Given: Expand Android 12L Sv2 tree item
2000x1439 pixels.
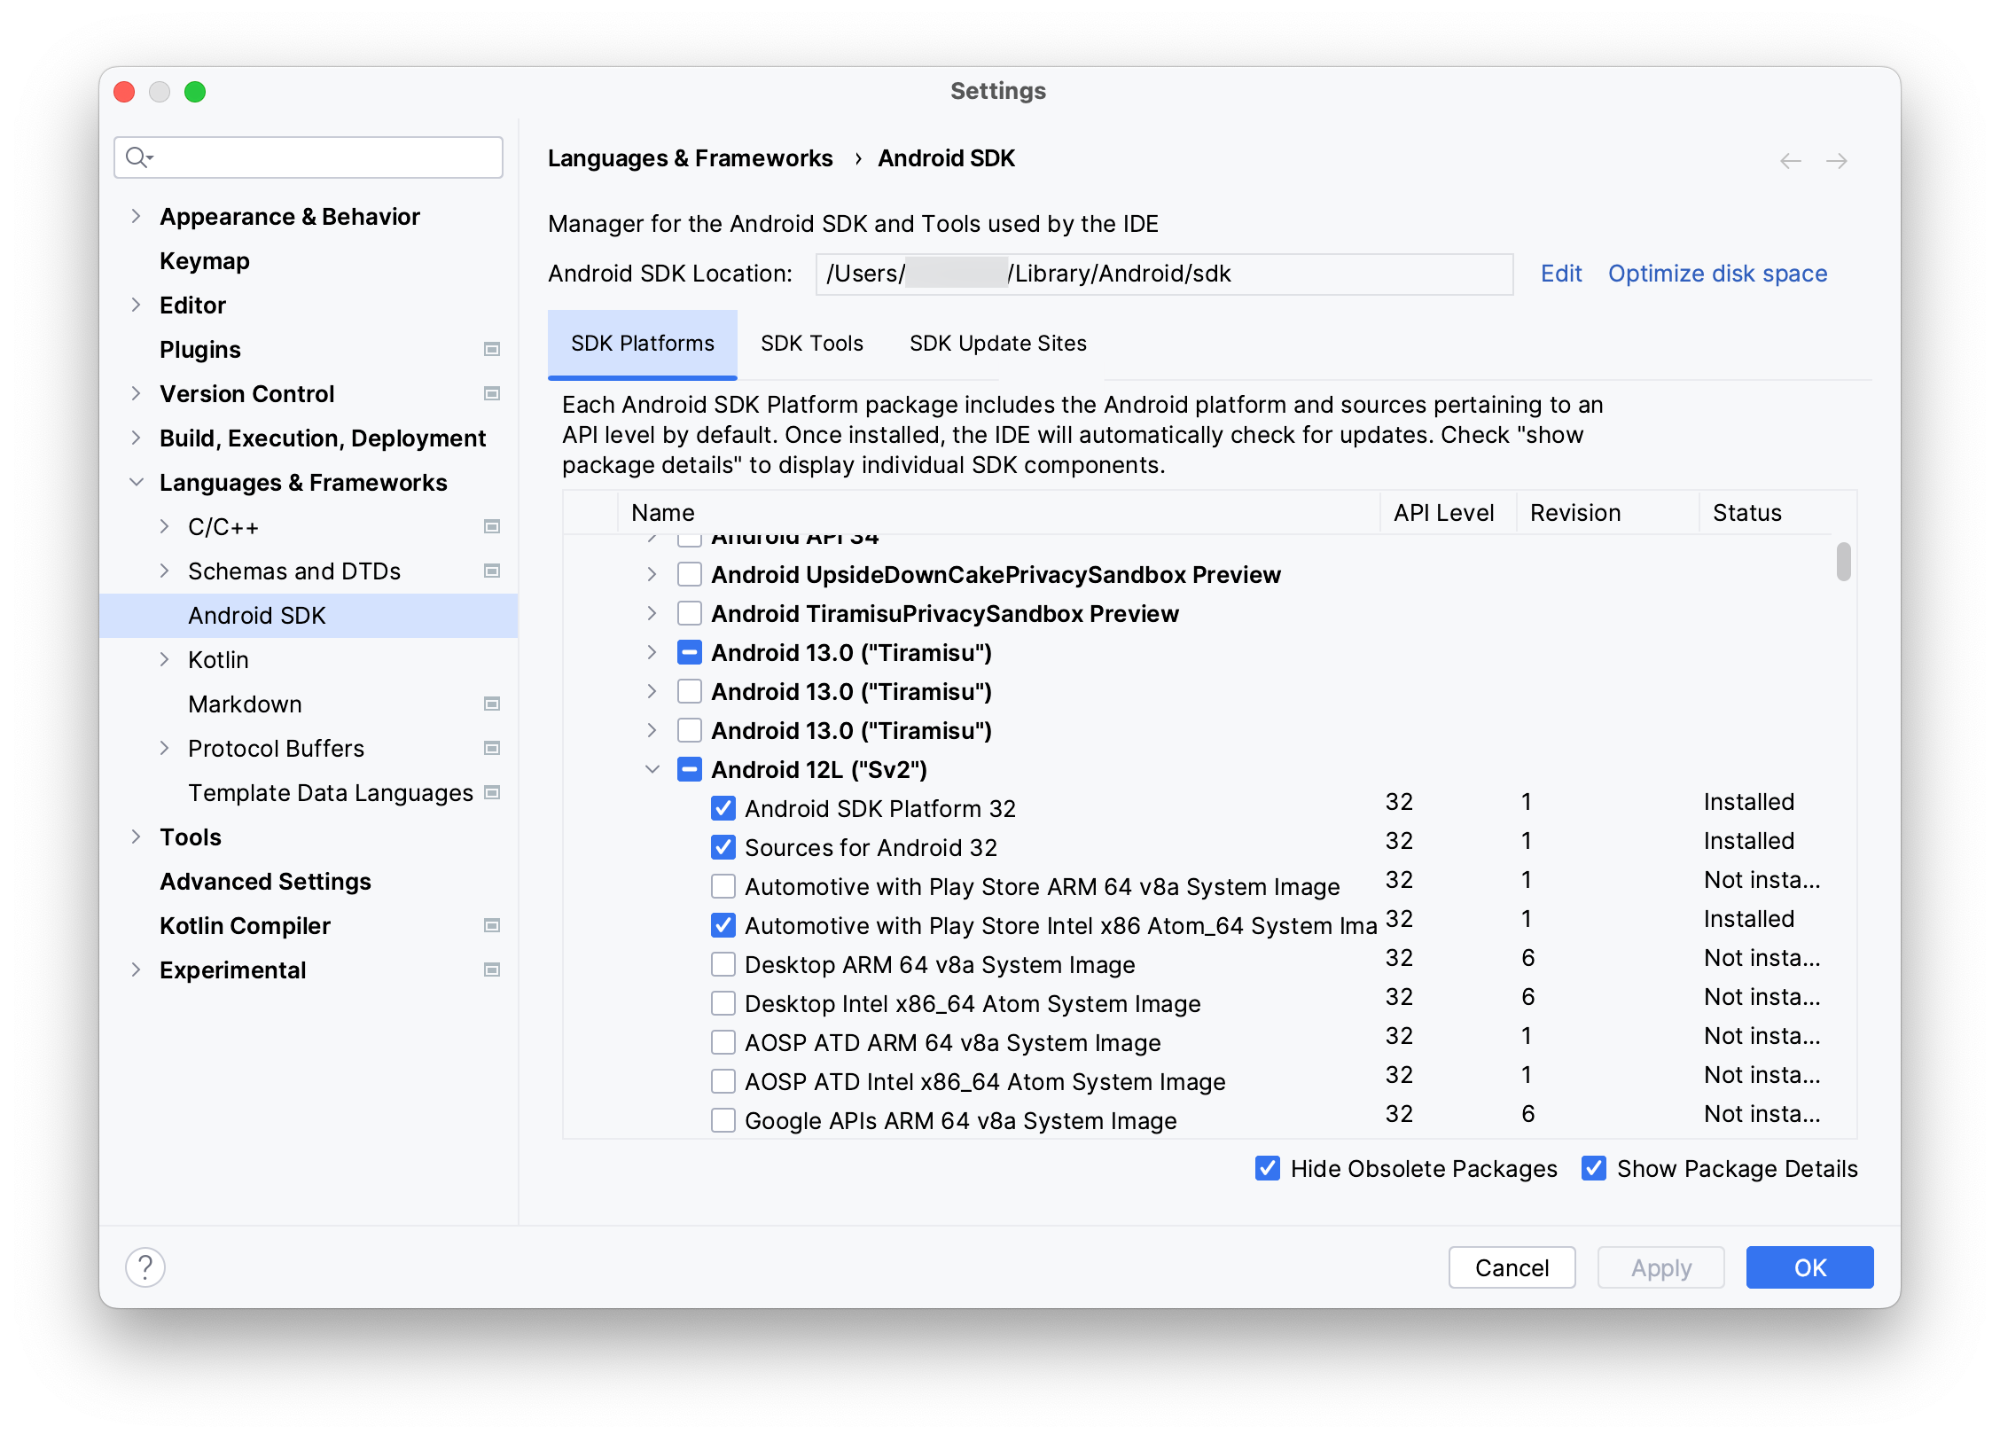Looking at the screenshot, I should 652,768.
